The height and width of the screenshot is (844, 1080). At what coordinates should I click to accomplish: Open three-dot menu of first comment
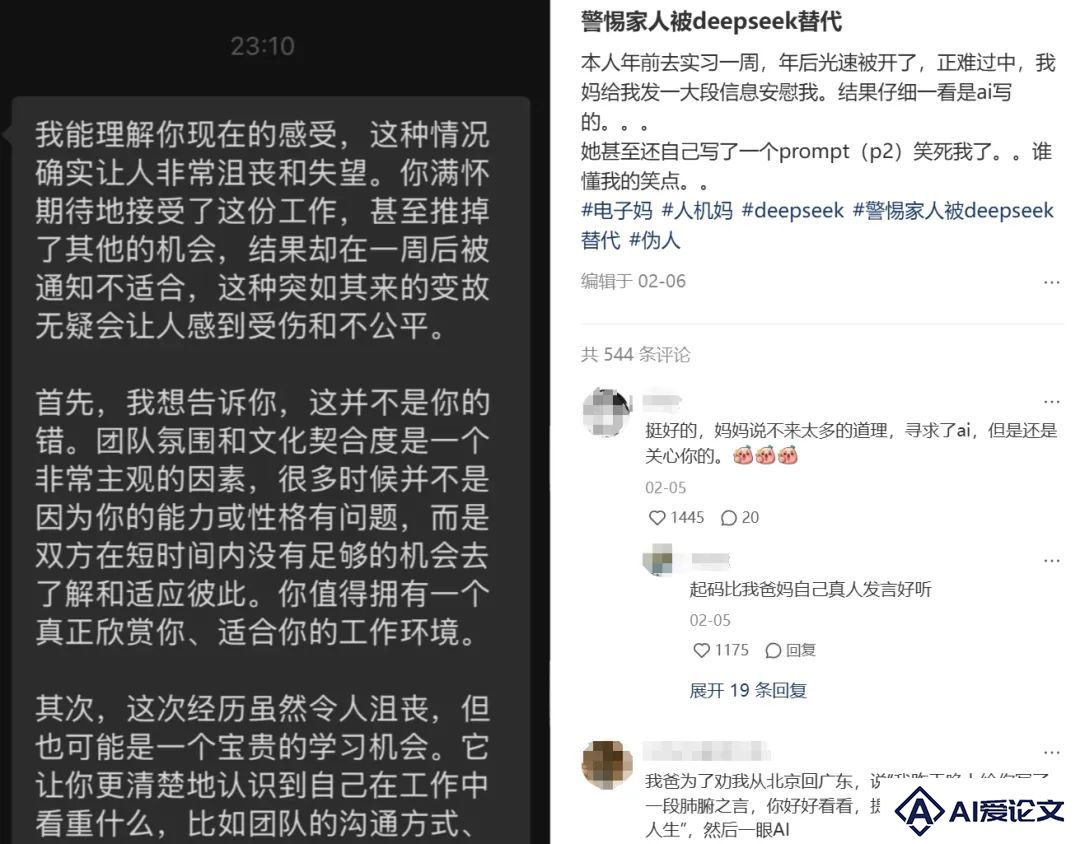point(1051,401)
